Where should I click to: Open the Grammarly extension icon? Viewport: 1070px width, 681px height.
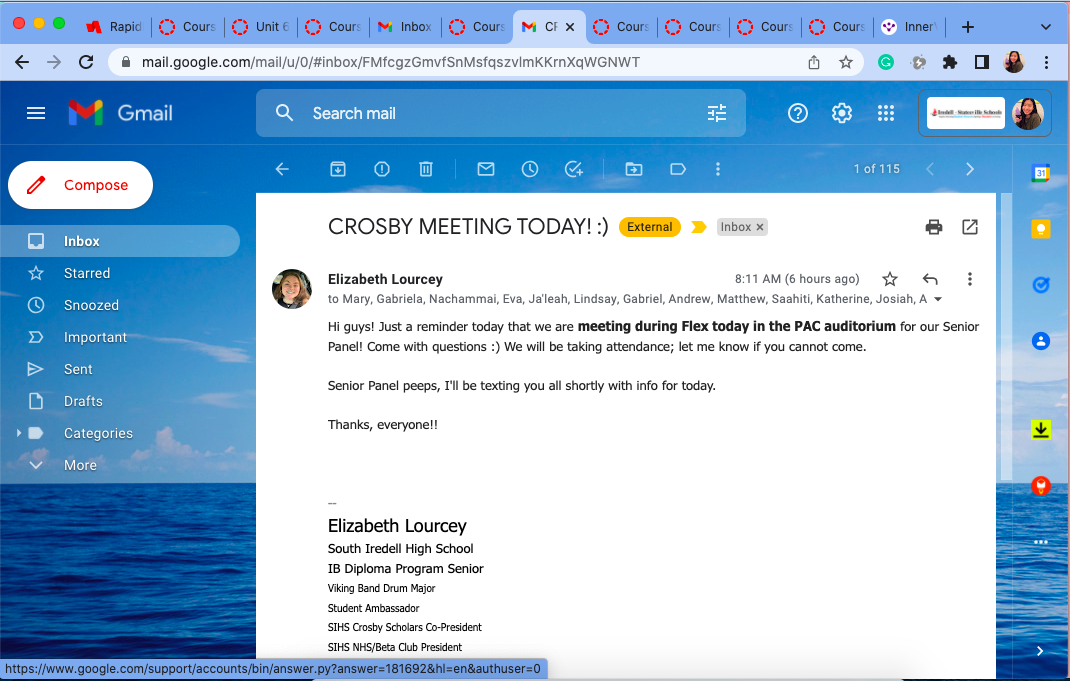click(x=886, y=63)
